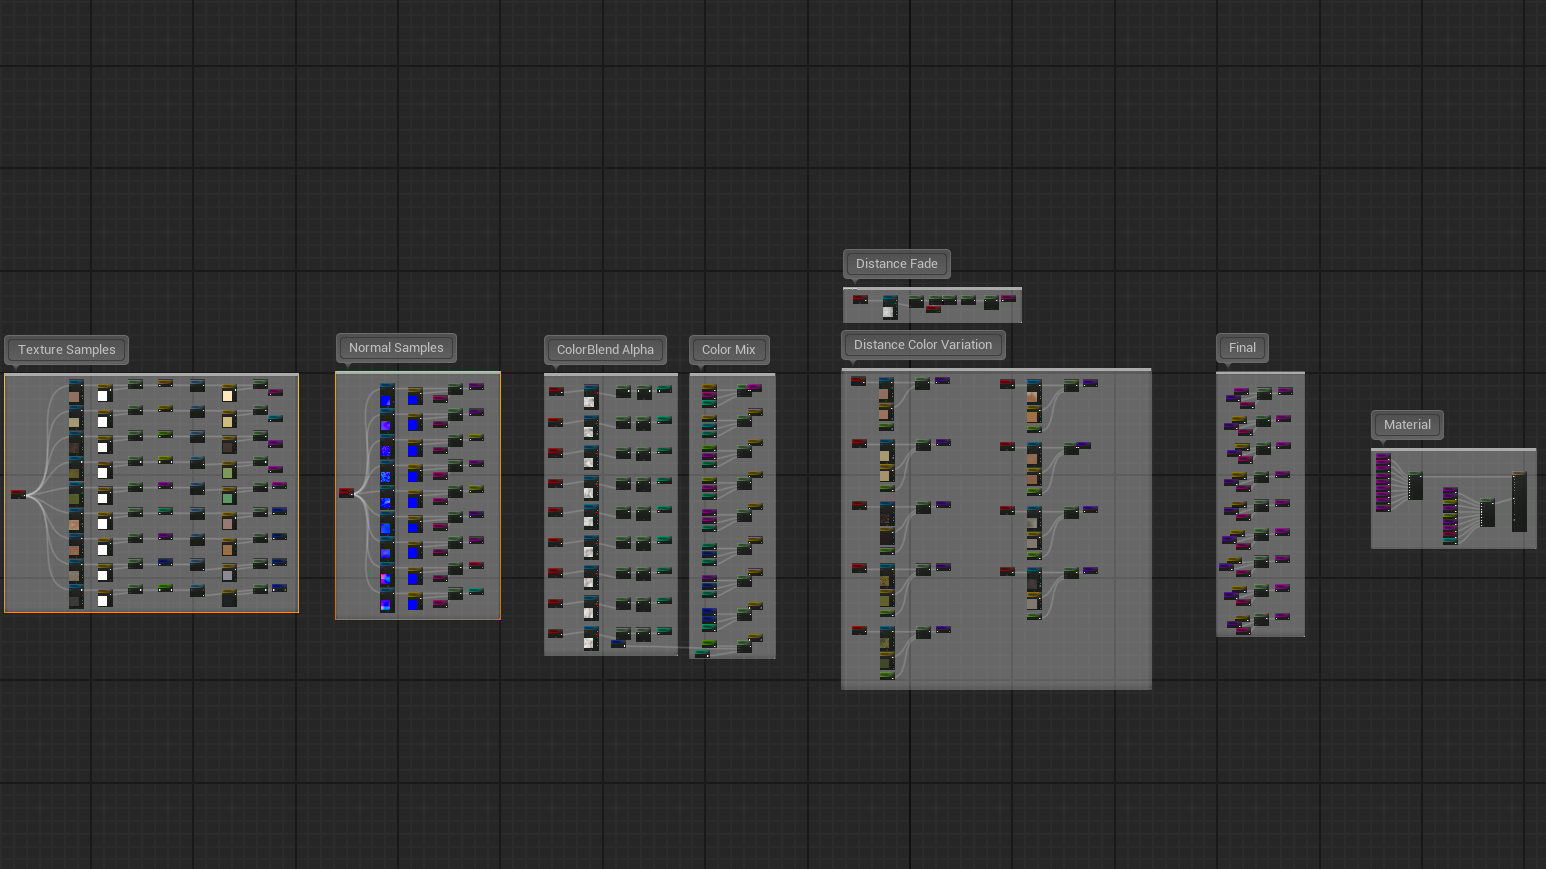Viewport: 1546px width, 869px height.
Task: Click the ColorBlend Alpha comment label
Action: [604, 350]
